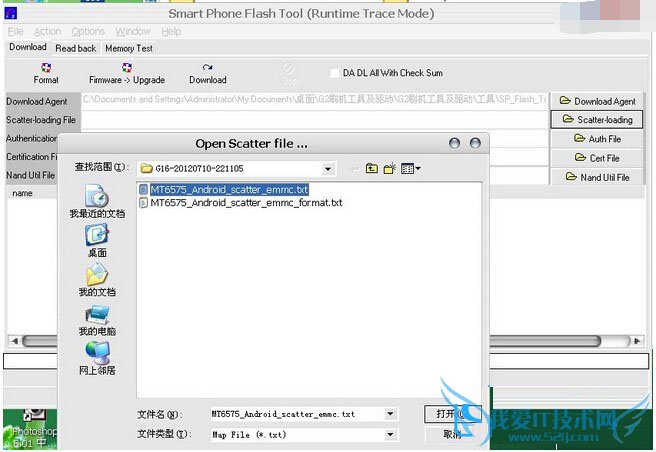Open the Help menu
Image resolution: width=656 pixels, height=452 pixels.
pyautogui.click(x=171, y=31)
